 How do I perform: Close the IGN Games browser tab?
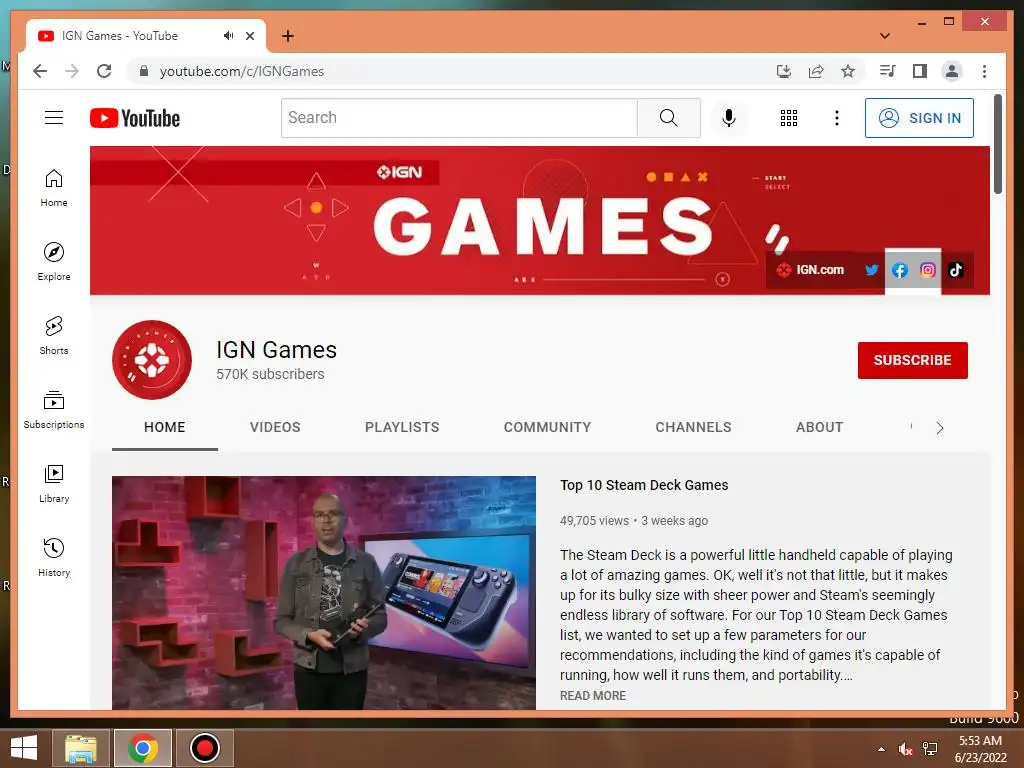click(x=250, y=36)
